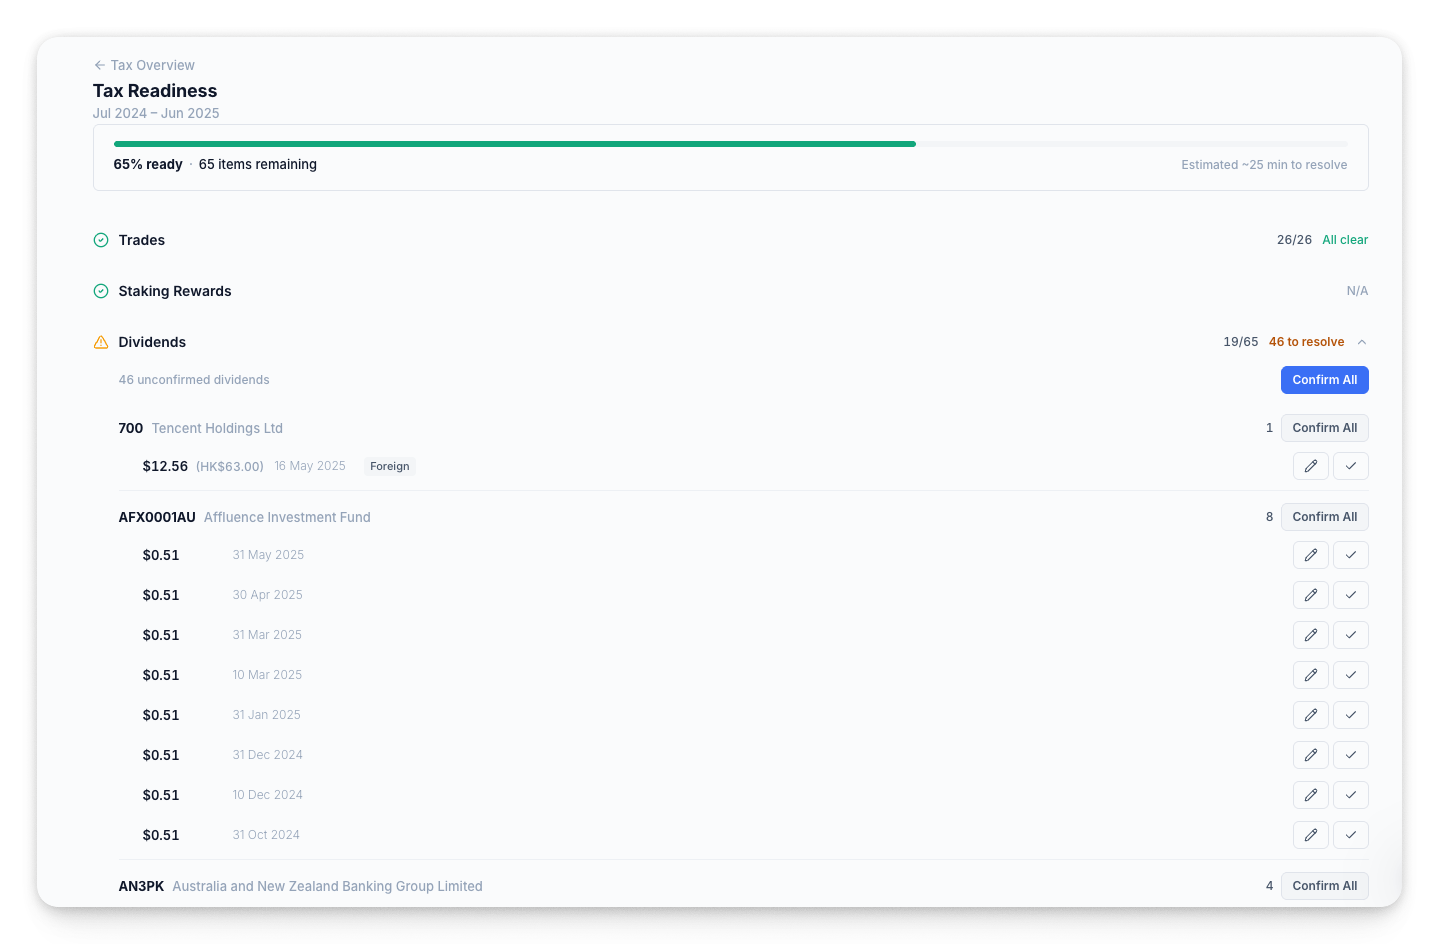The width and height of the screenshot is (1439, 944).
Task: Click the 'AN3PK' ticker code
Action: tap(141, 886)
